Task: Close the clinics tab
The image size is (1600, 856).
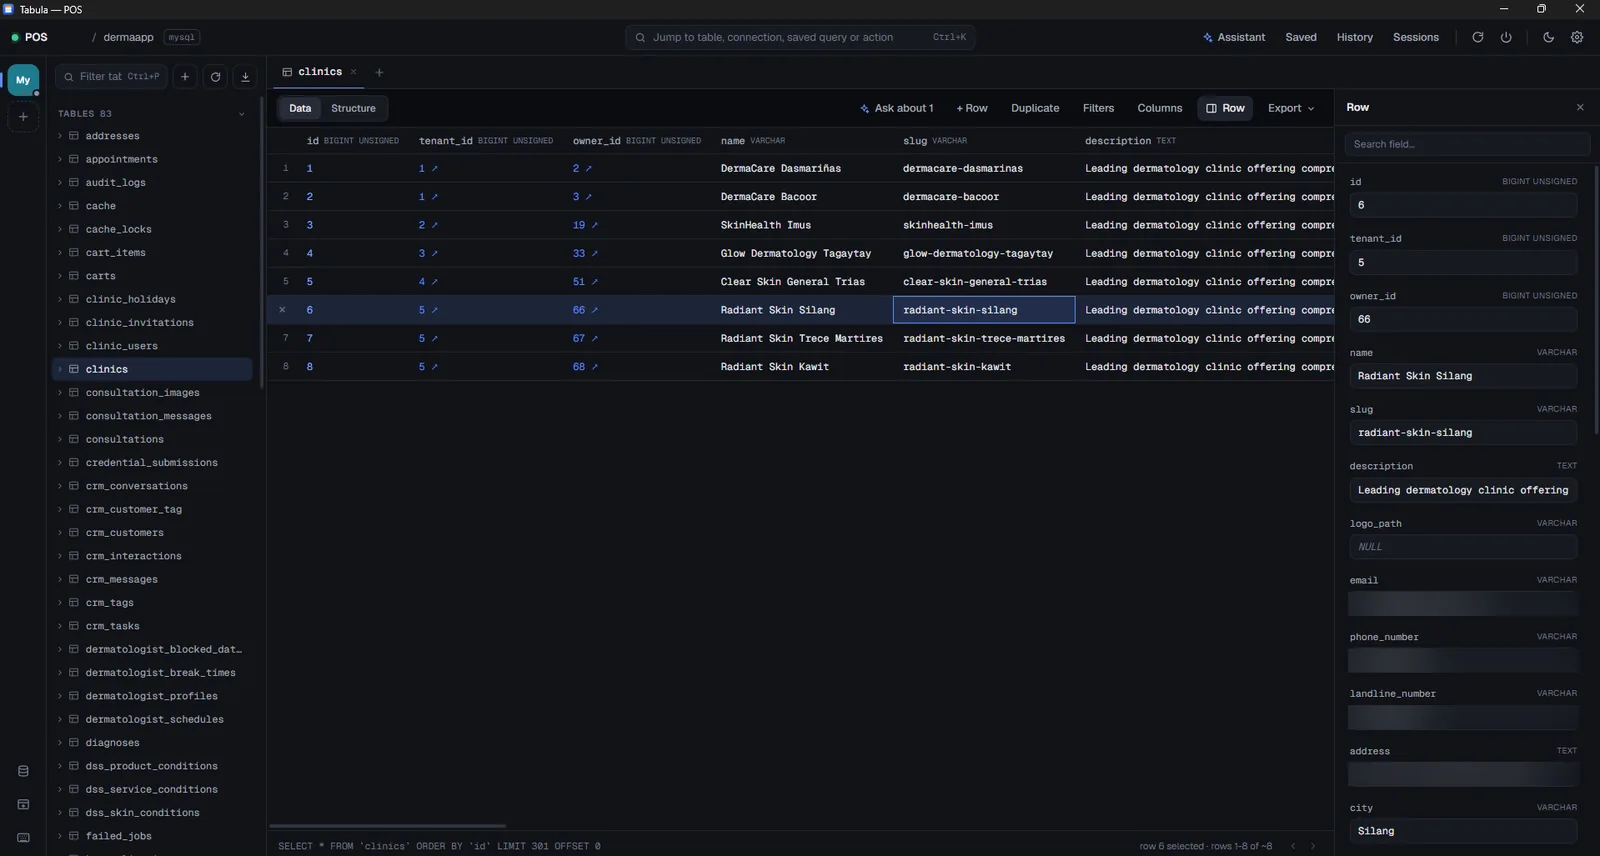Action: click(x=353, y=72)
